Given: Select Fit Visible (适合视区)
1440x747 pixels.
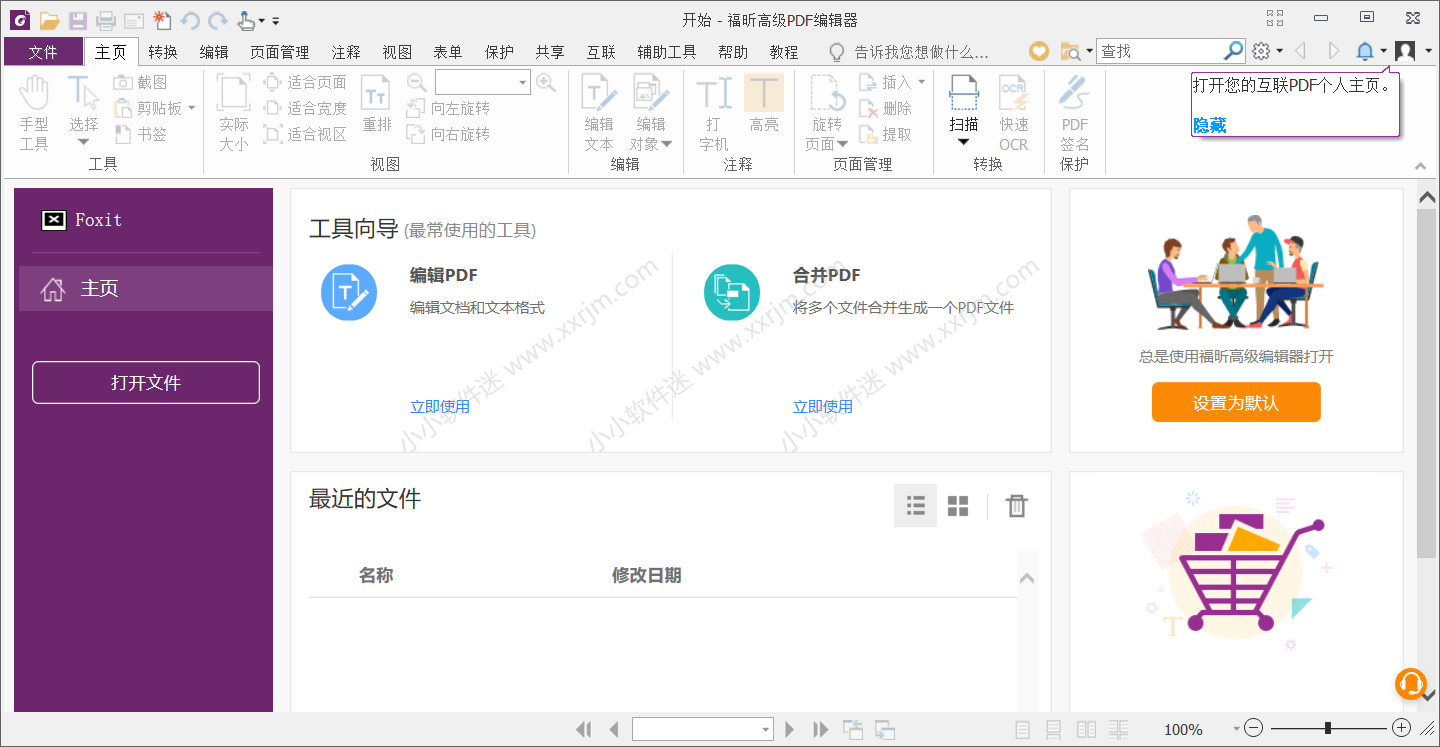Looking at the screenshot, I should pyautogui.click(x=305, y=134).
